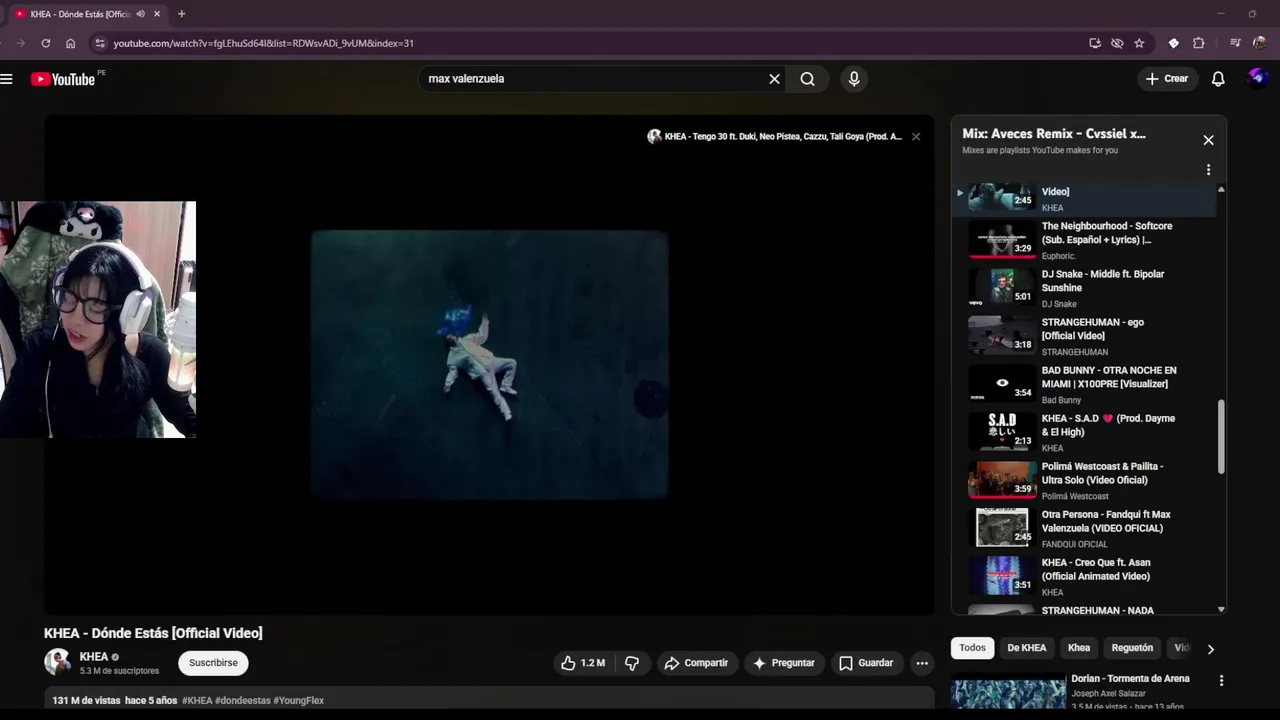Screen dimensions: 1280x720
Task: Click the #KHEA hashtag
Action: tap(197, 701)
